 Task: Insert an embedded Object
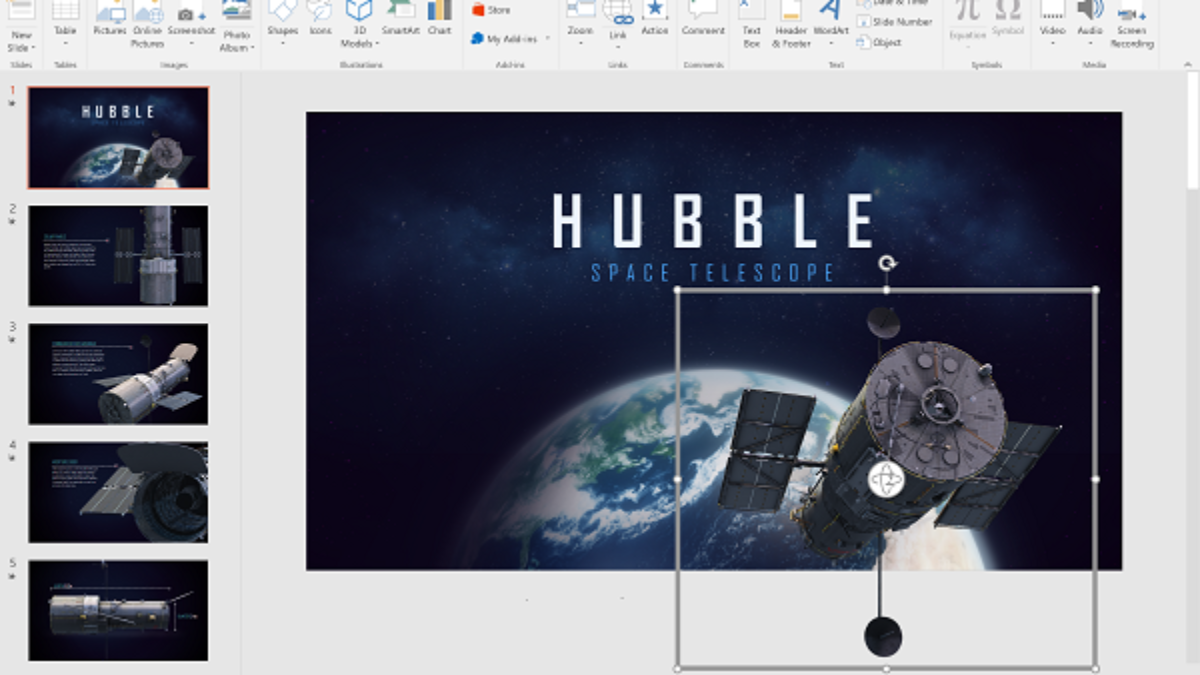click(880, 42)
